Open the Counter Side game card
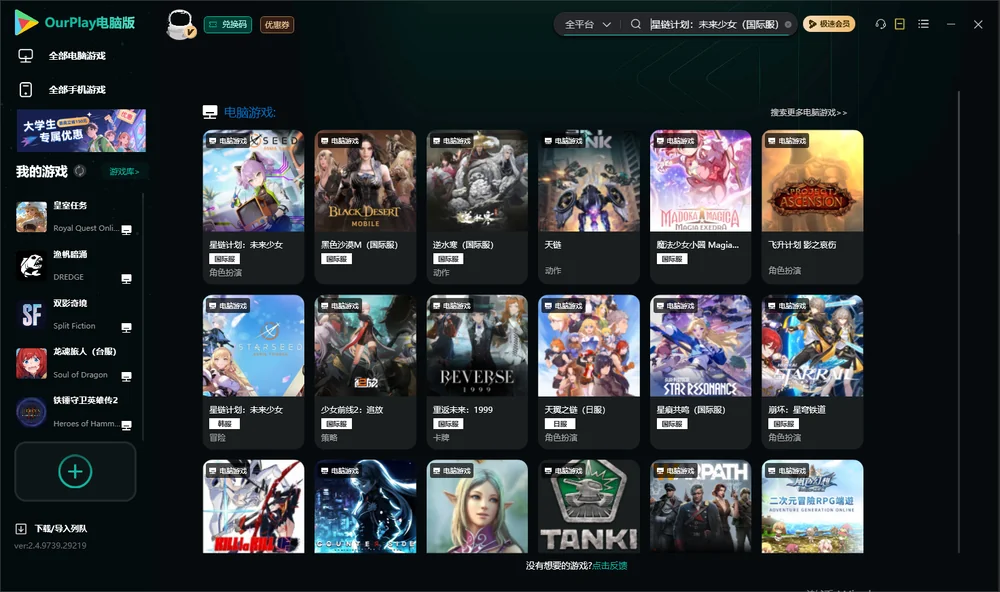1000x592 pixels. click(365, 507)
